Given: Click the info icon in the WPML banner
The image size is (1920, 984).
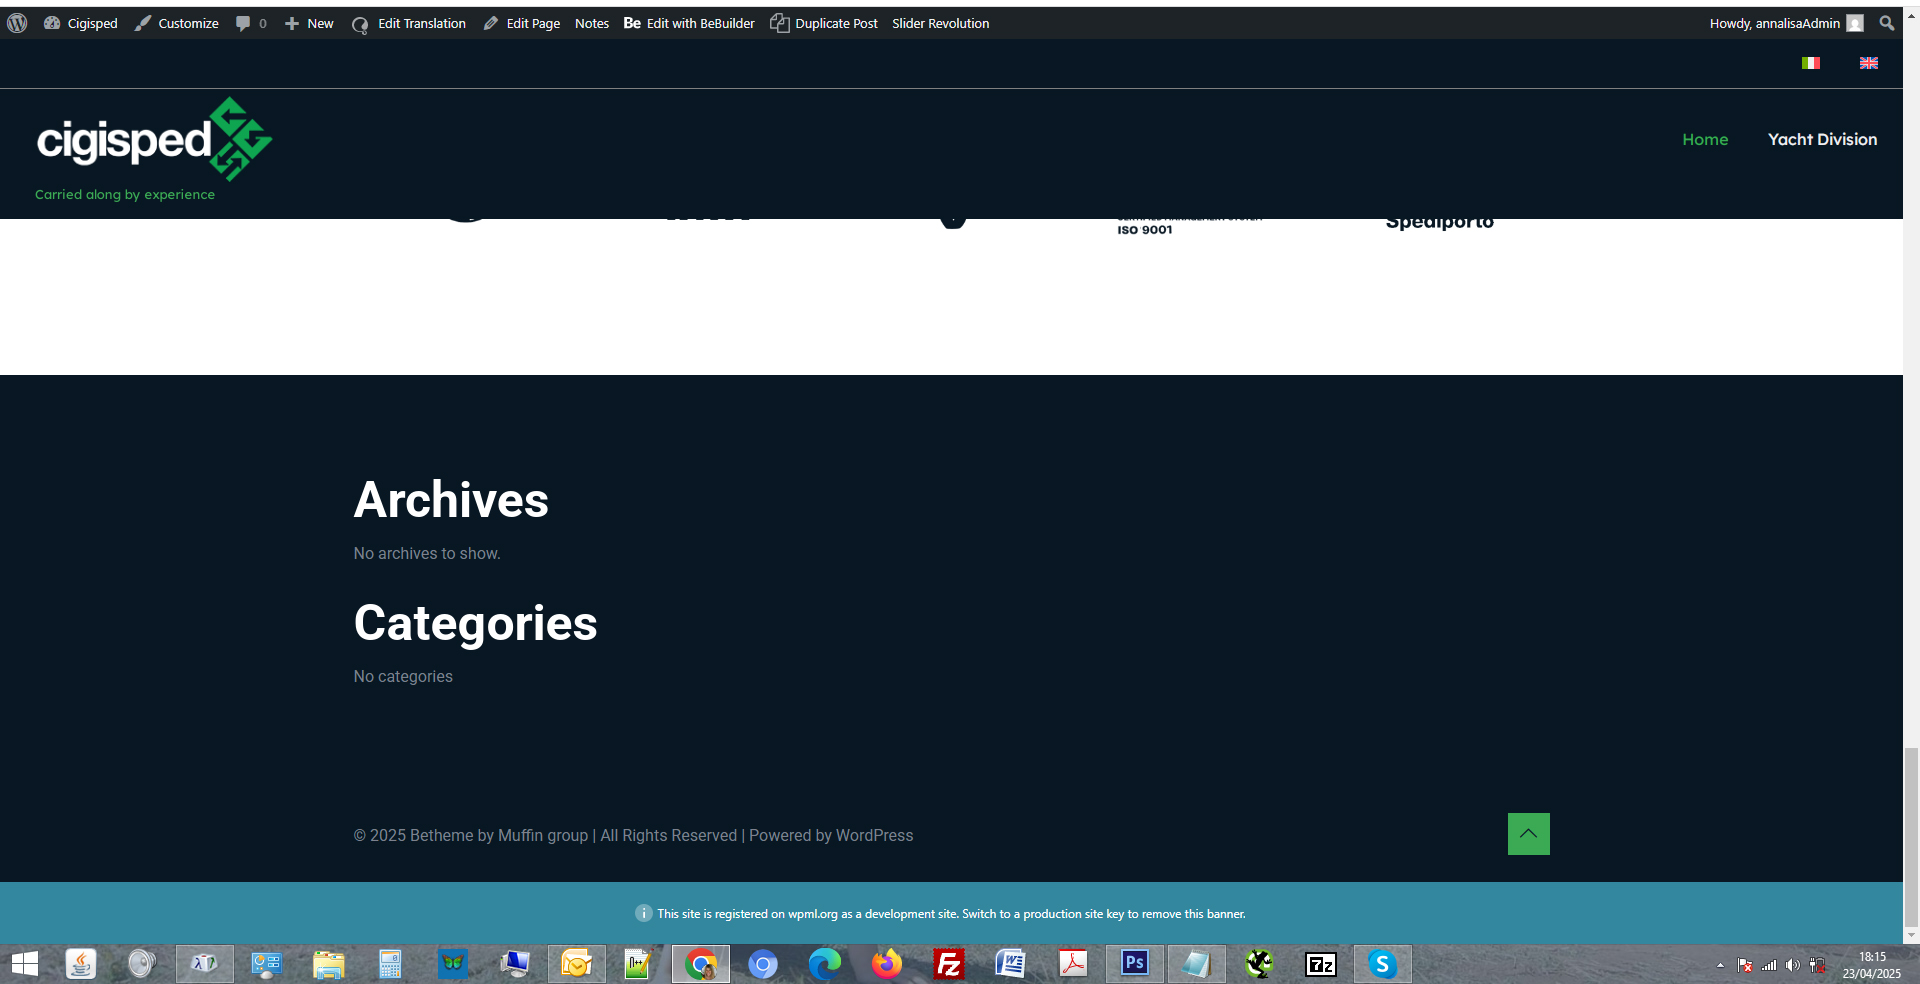Looking at the screenshot, I should point(644,913).
